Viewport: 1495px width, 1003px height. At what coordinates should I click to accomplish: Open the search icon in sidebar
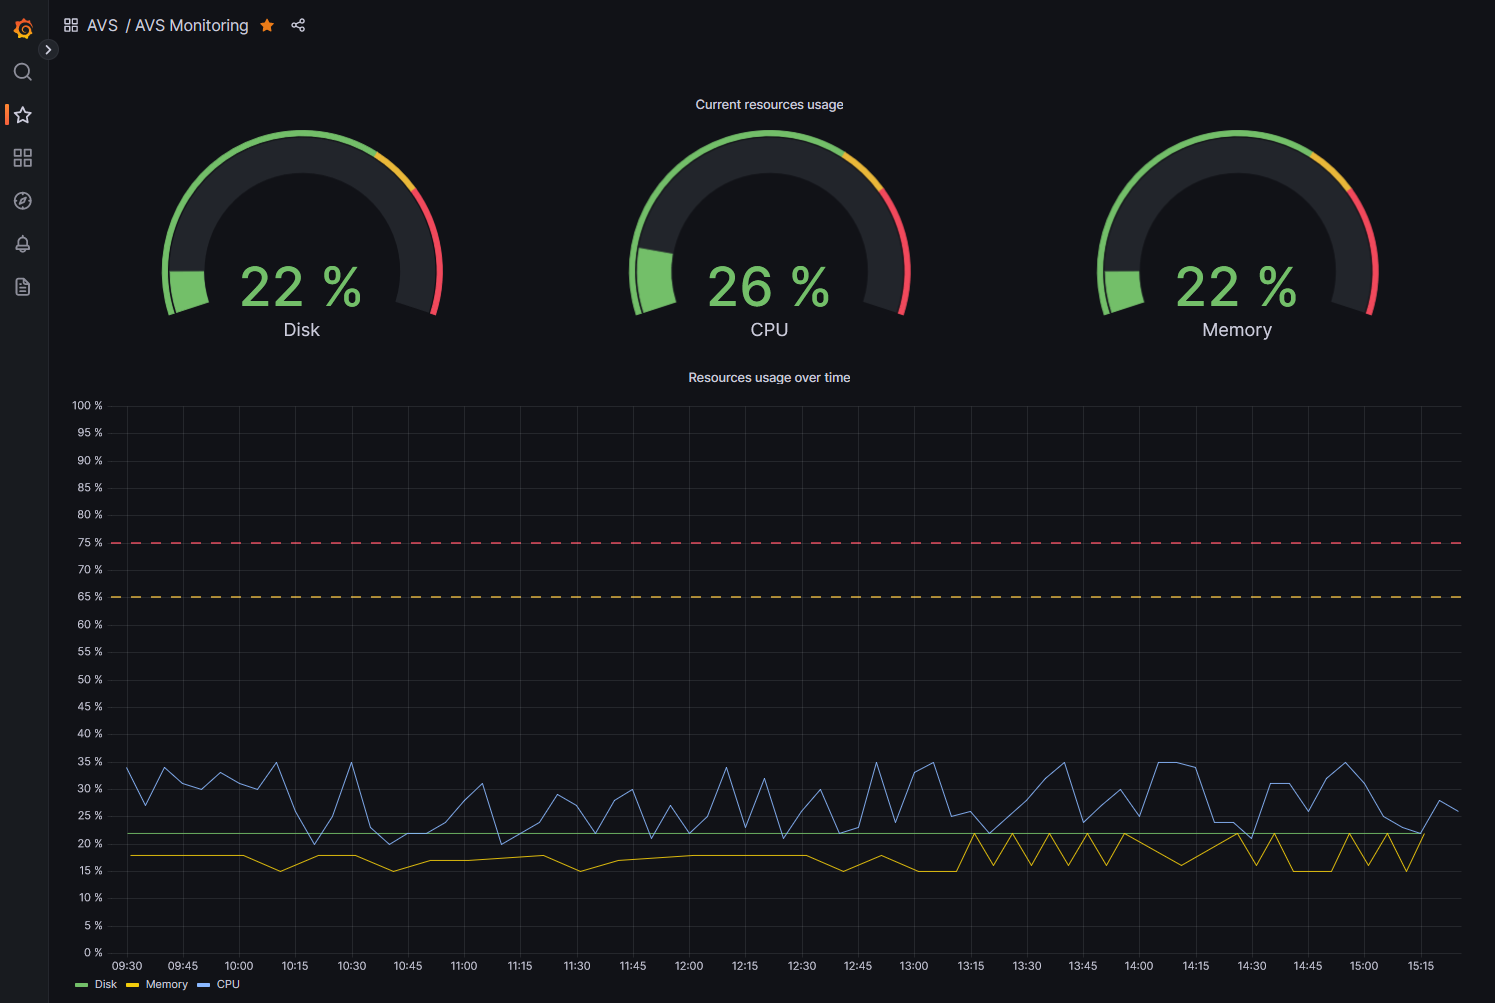click(x=23, y=72)
